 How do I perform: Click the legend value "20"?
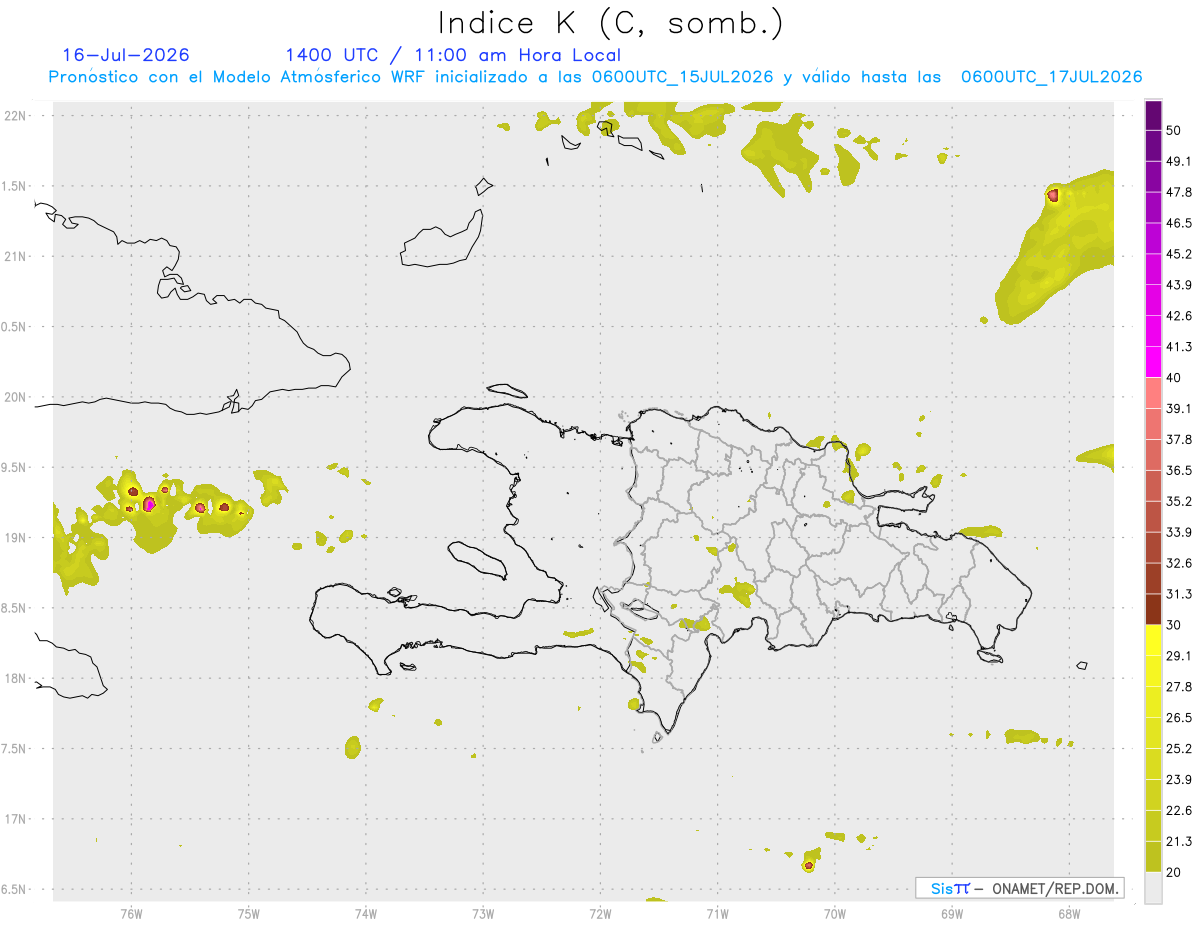[1175, 872]
